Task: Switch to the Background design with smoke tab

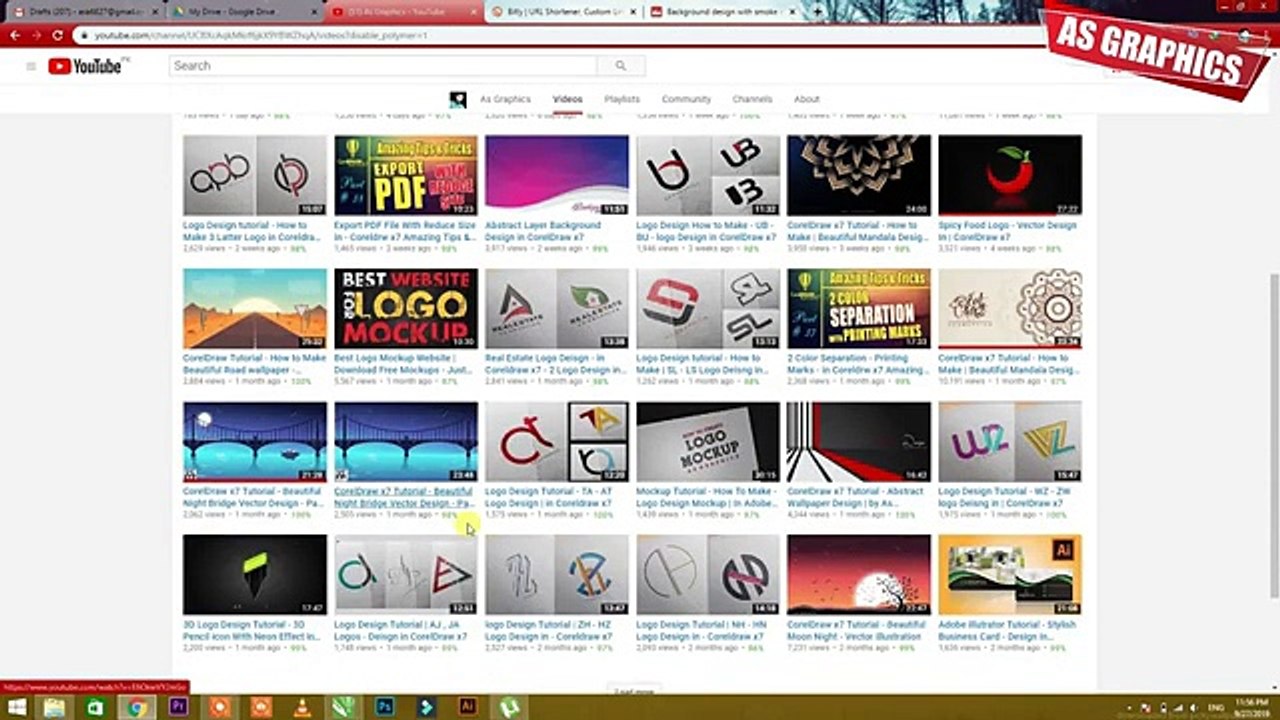Action: (723, 12)
